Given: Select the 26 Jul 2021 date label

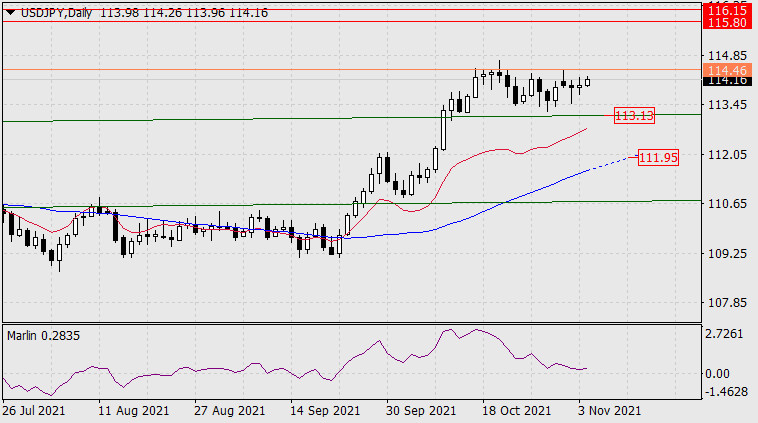Looking at the screenshot, I should tap(34, 411).
